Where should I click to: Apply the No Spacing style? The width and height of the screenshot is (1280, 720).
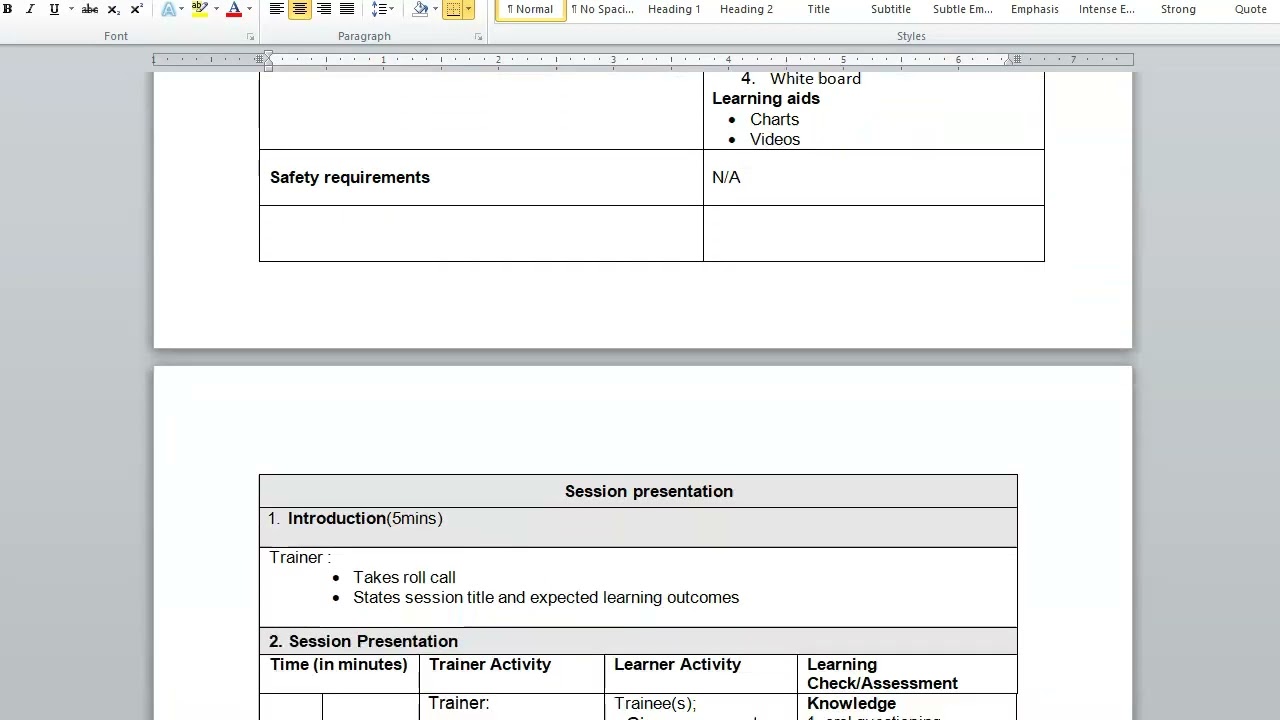(602, 10)
